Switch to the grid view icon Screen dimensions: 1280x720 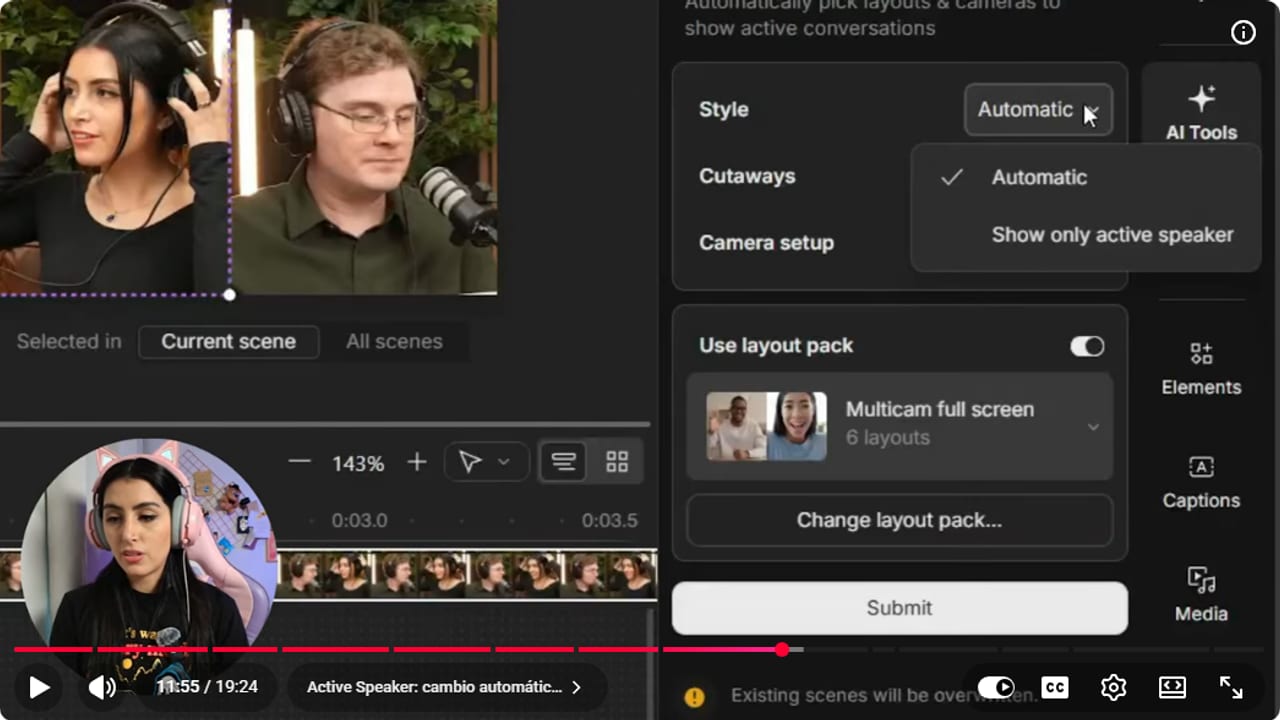point(617,462)
